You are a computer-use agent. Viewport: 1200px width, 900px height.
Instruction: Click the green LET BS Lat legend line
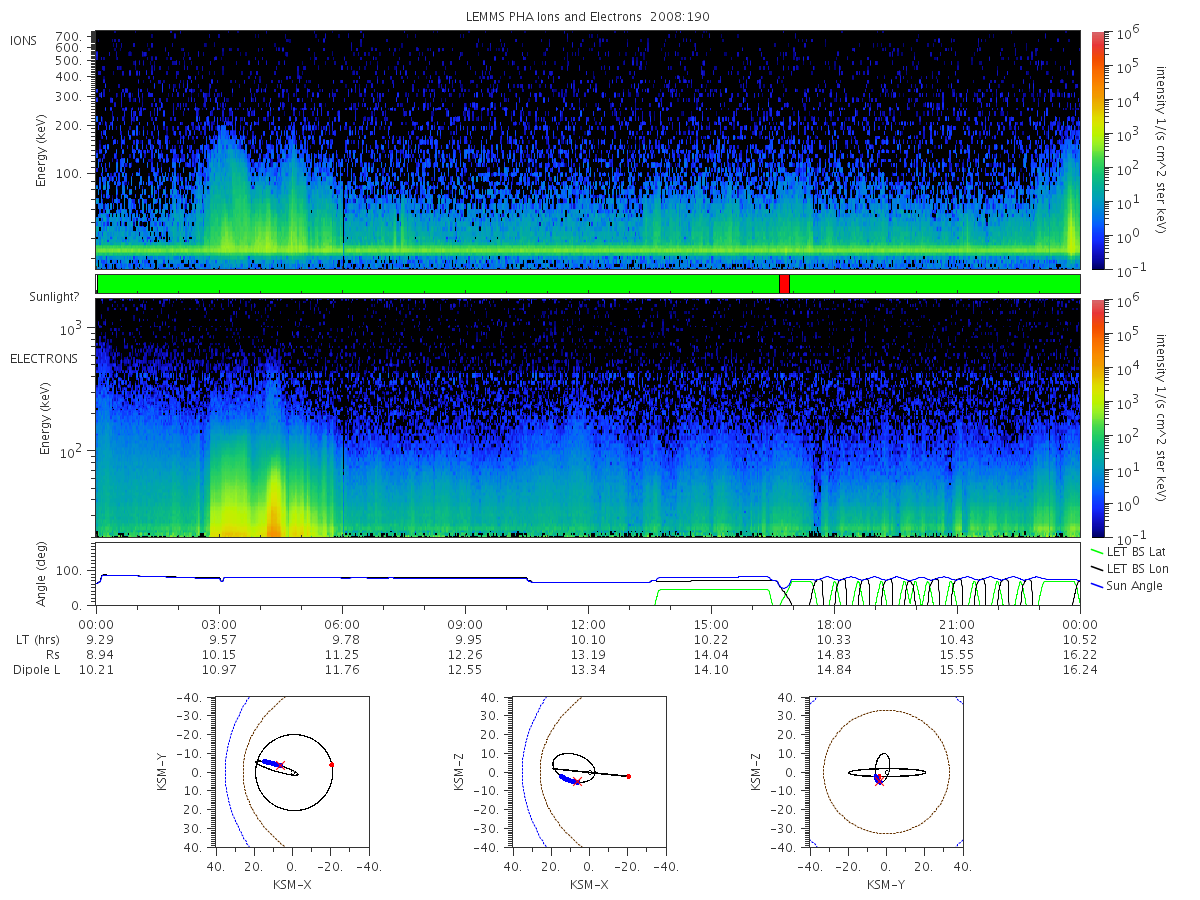point(1098,551)
